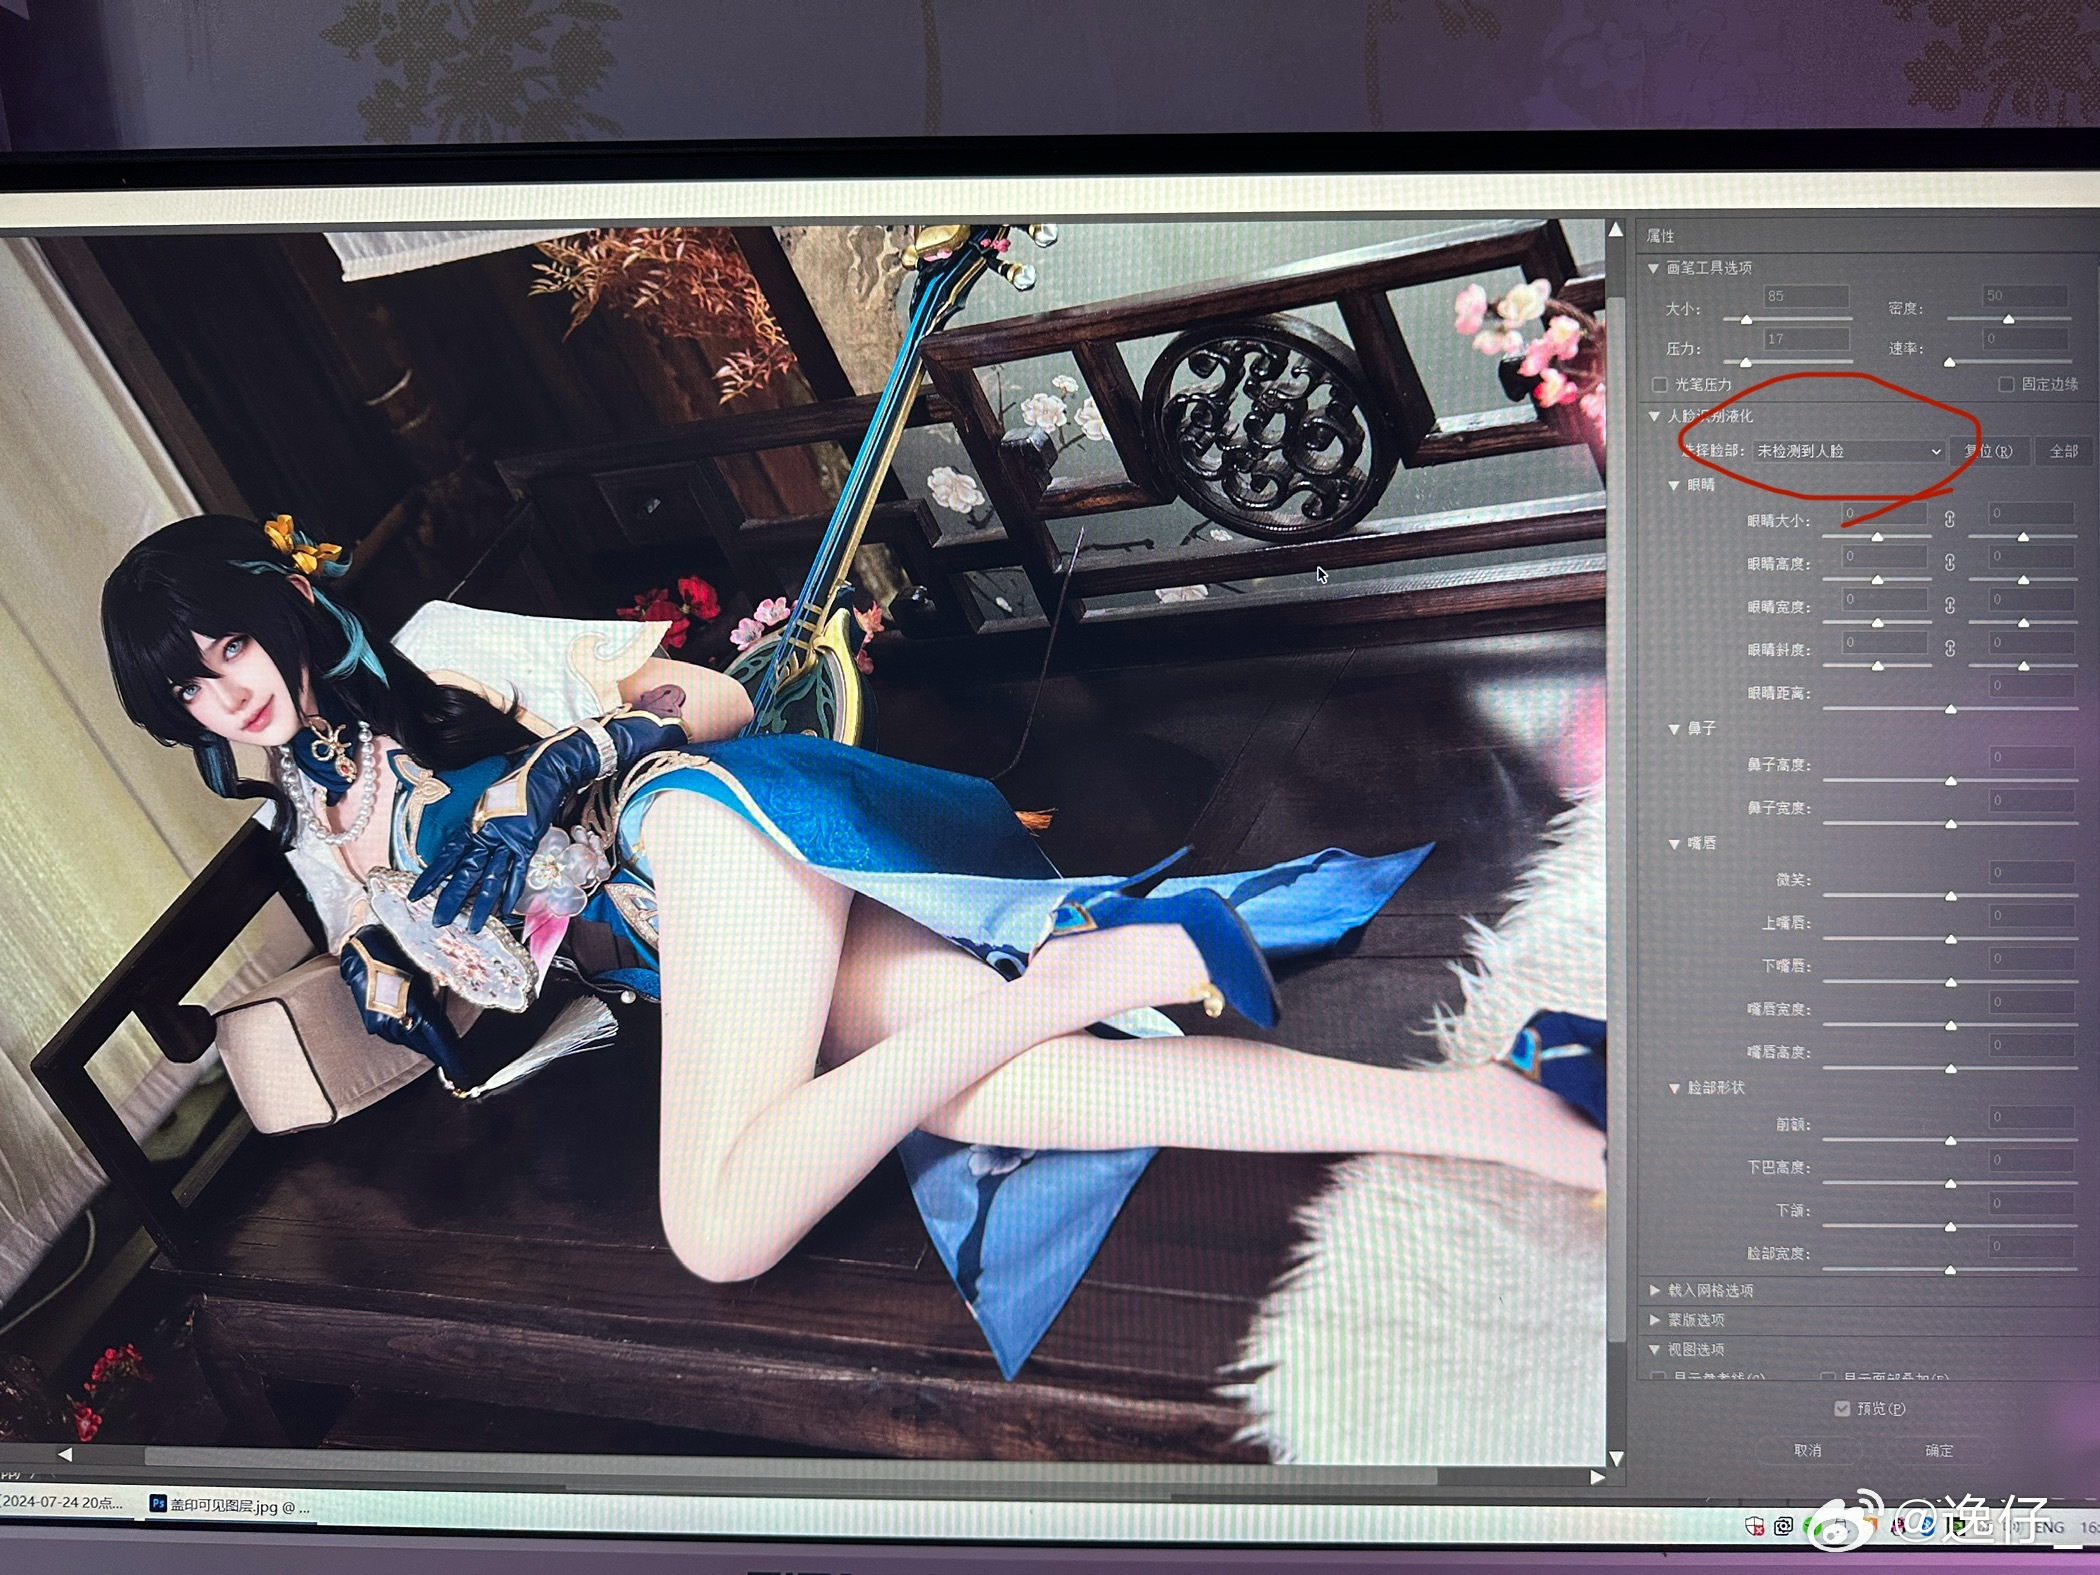Click the preview horizontal scroll left arrow
This screenshot has height=1575, width=2100.
64,1454
